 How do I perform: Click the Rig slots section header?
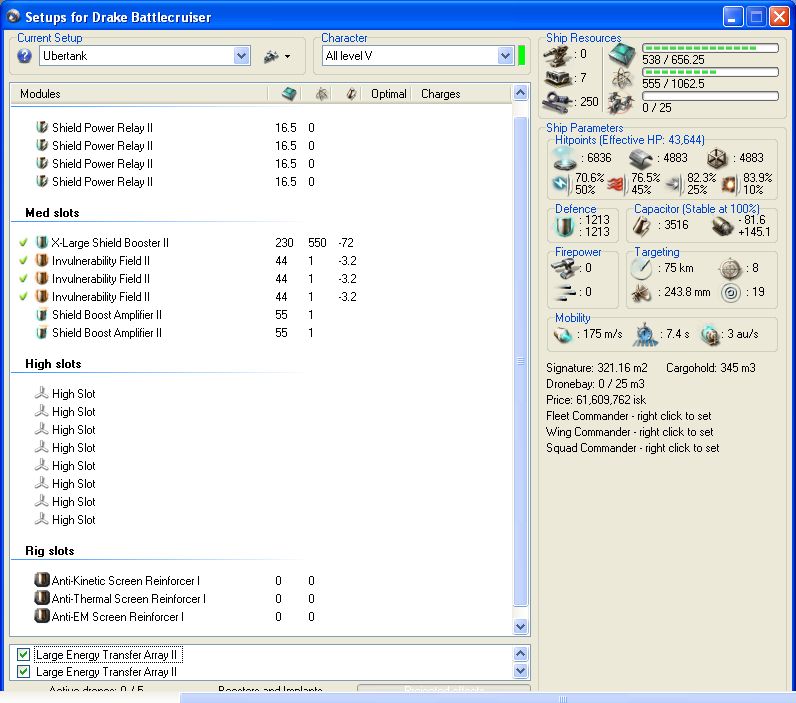tap(50, 551)
